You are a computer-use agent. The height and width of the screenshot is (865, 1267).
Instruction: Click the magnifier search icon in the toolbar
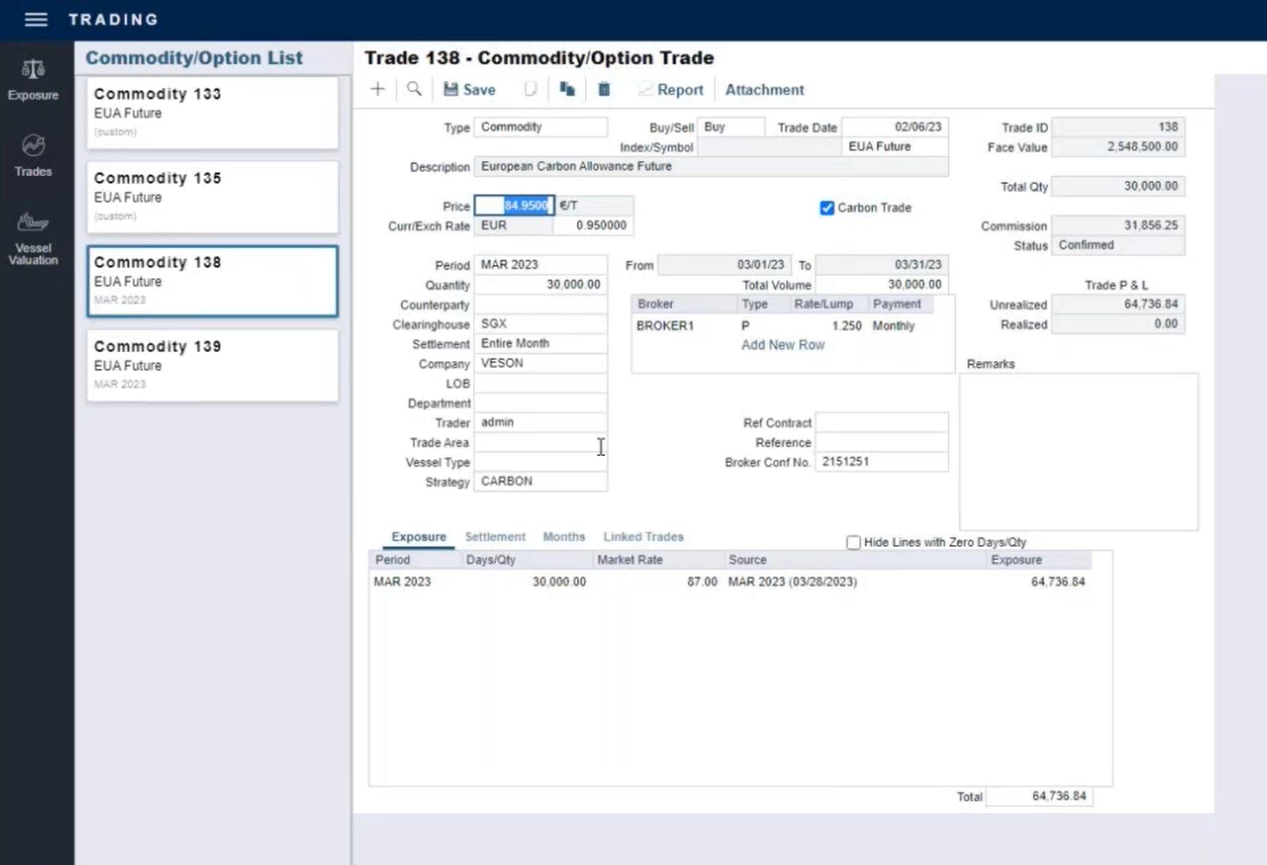pyautogui.click(x=414, y=90)
